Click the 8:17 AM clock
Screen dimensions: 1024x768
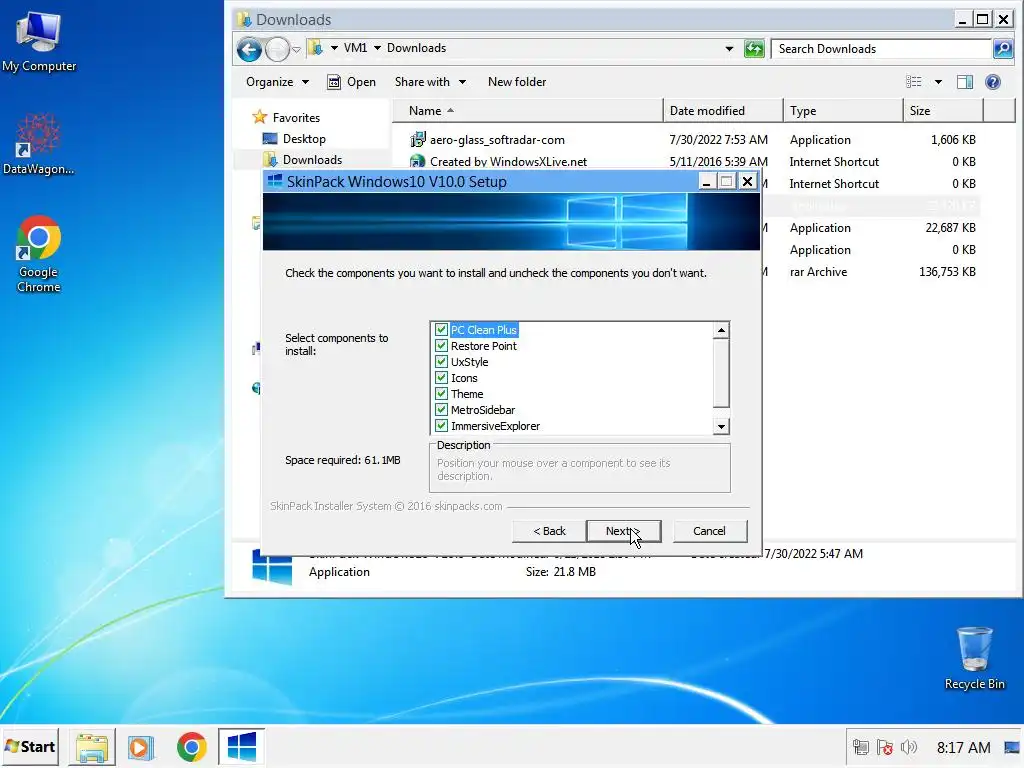963,747
